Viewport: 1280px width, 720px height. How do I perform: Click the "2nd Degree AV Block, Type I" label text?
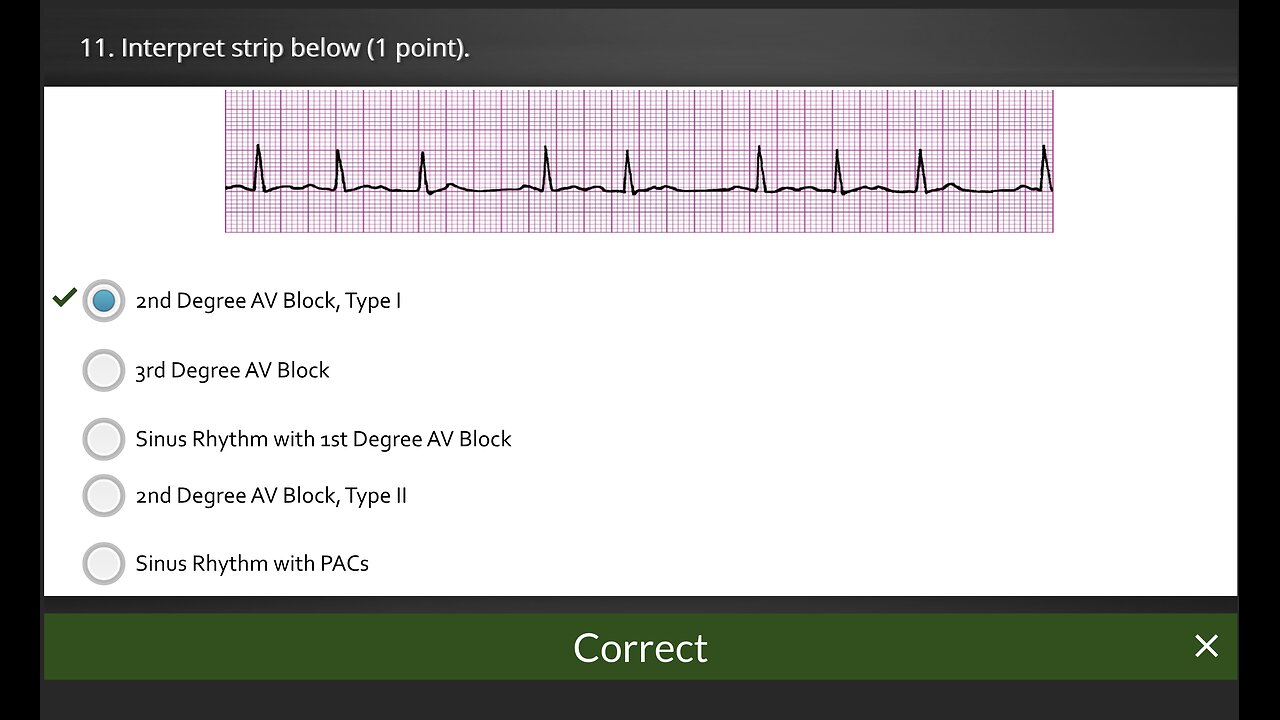click(268, 301)
